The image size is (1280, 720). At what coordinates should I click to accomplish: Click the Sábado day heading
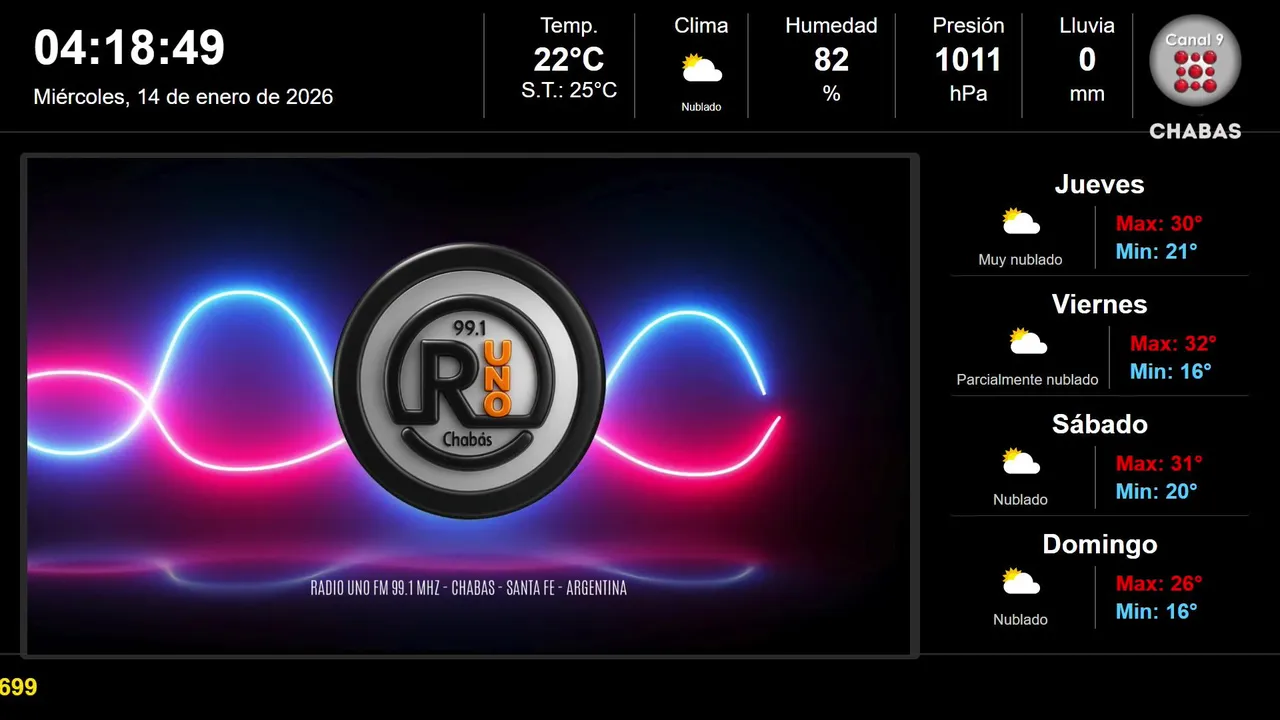pyautogui.click(x=1099, y=424)
